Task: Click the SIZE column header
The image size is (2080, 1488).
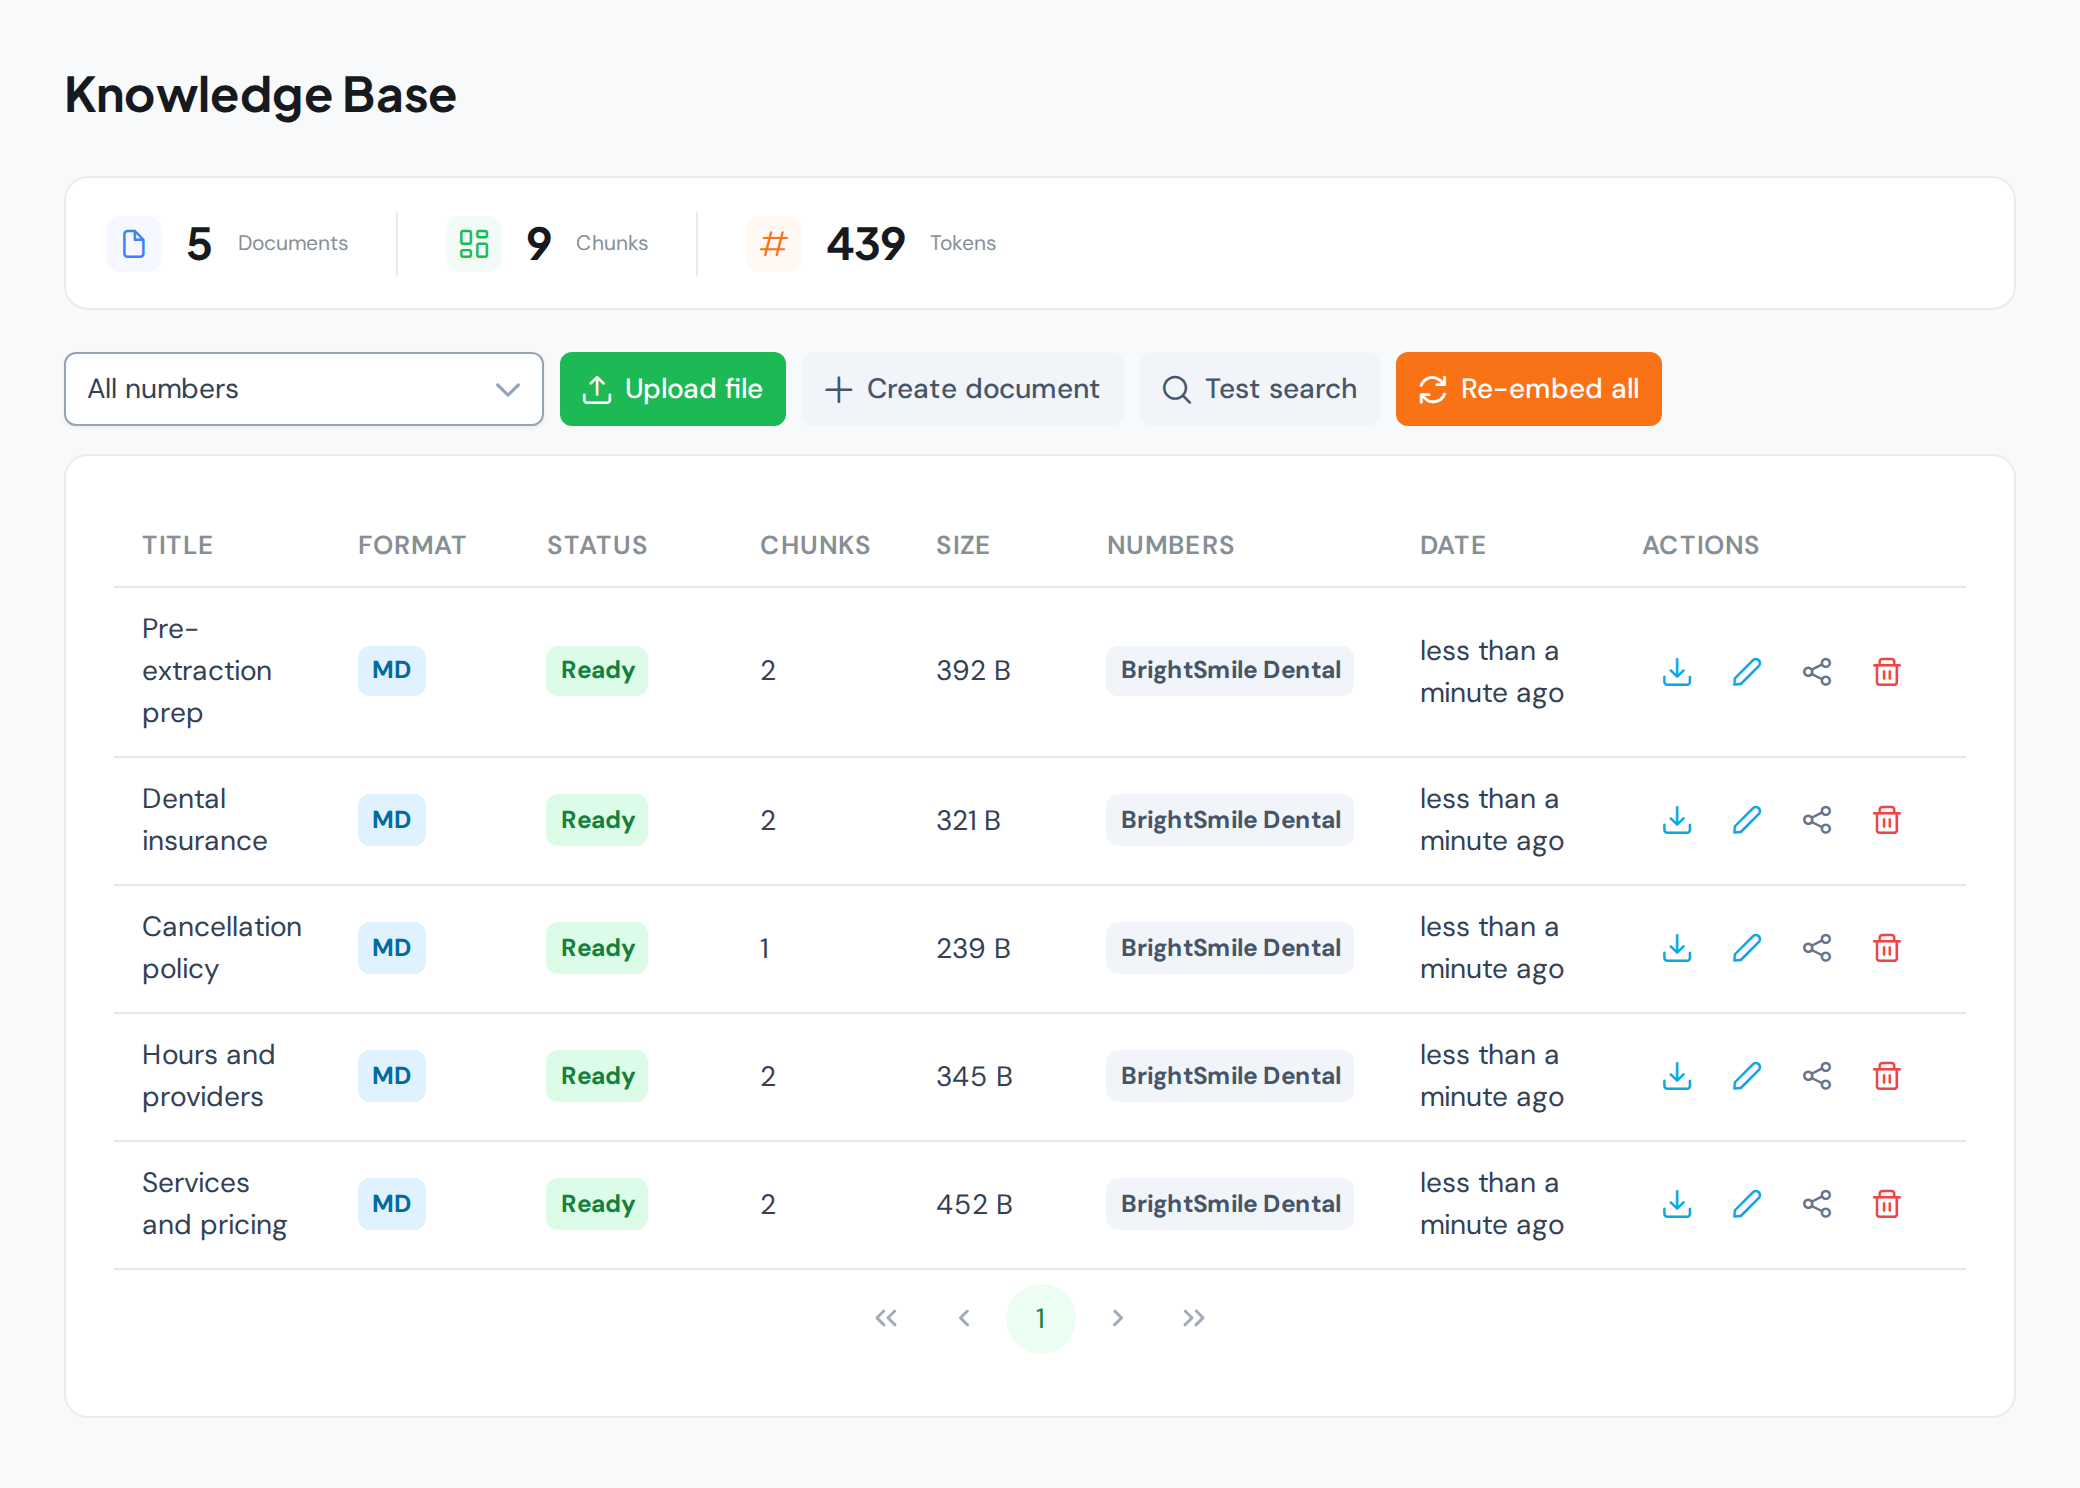Action: pyautogui.click(x=963, y=545)
